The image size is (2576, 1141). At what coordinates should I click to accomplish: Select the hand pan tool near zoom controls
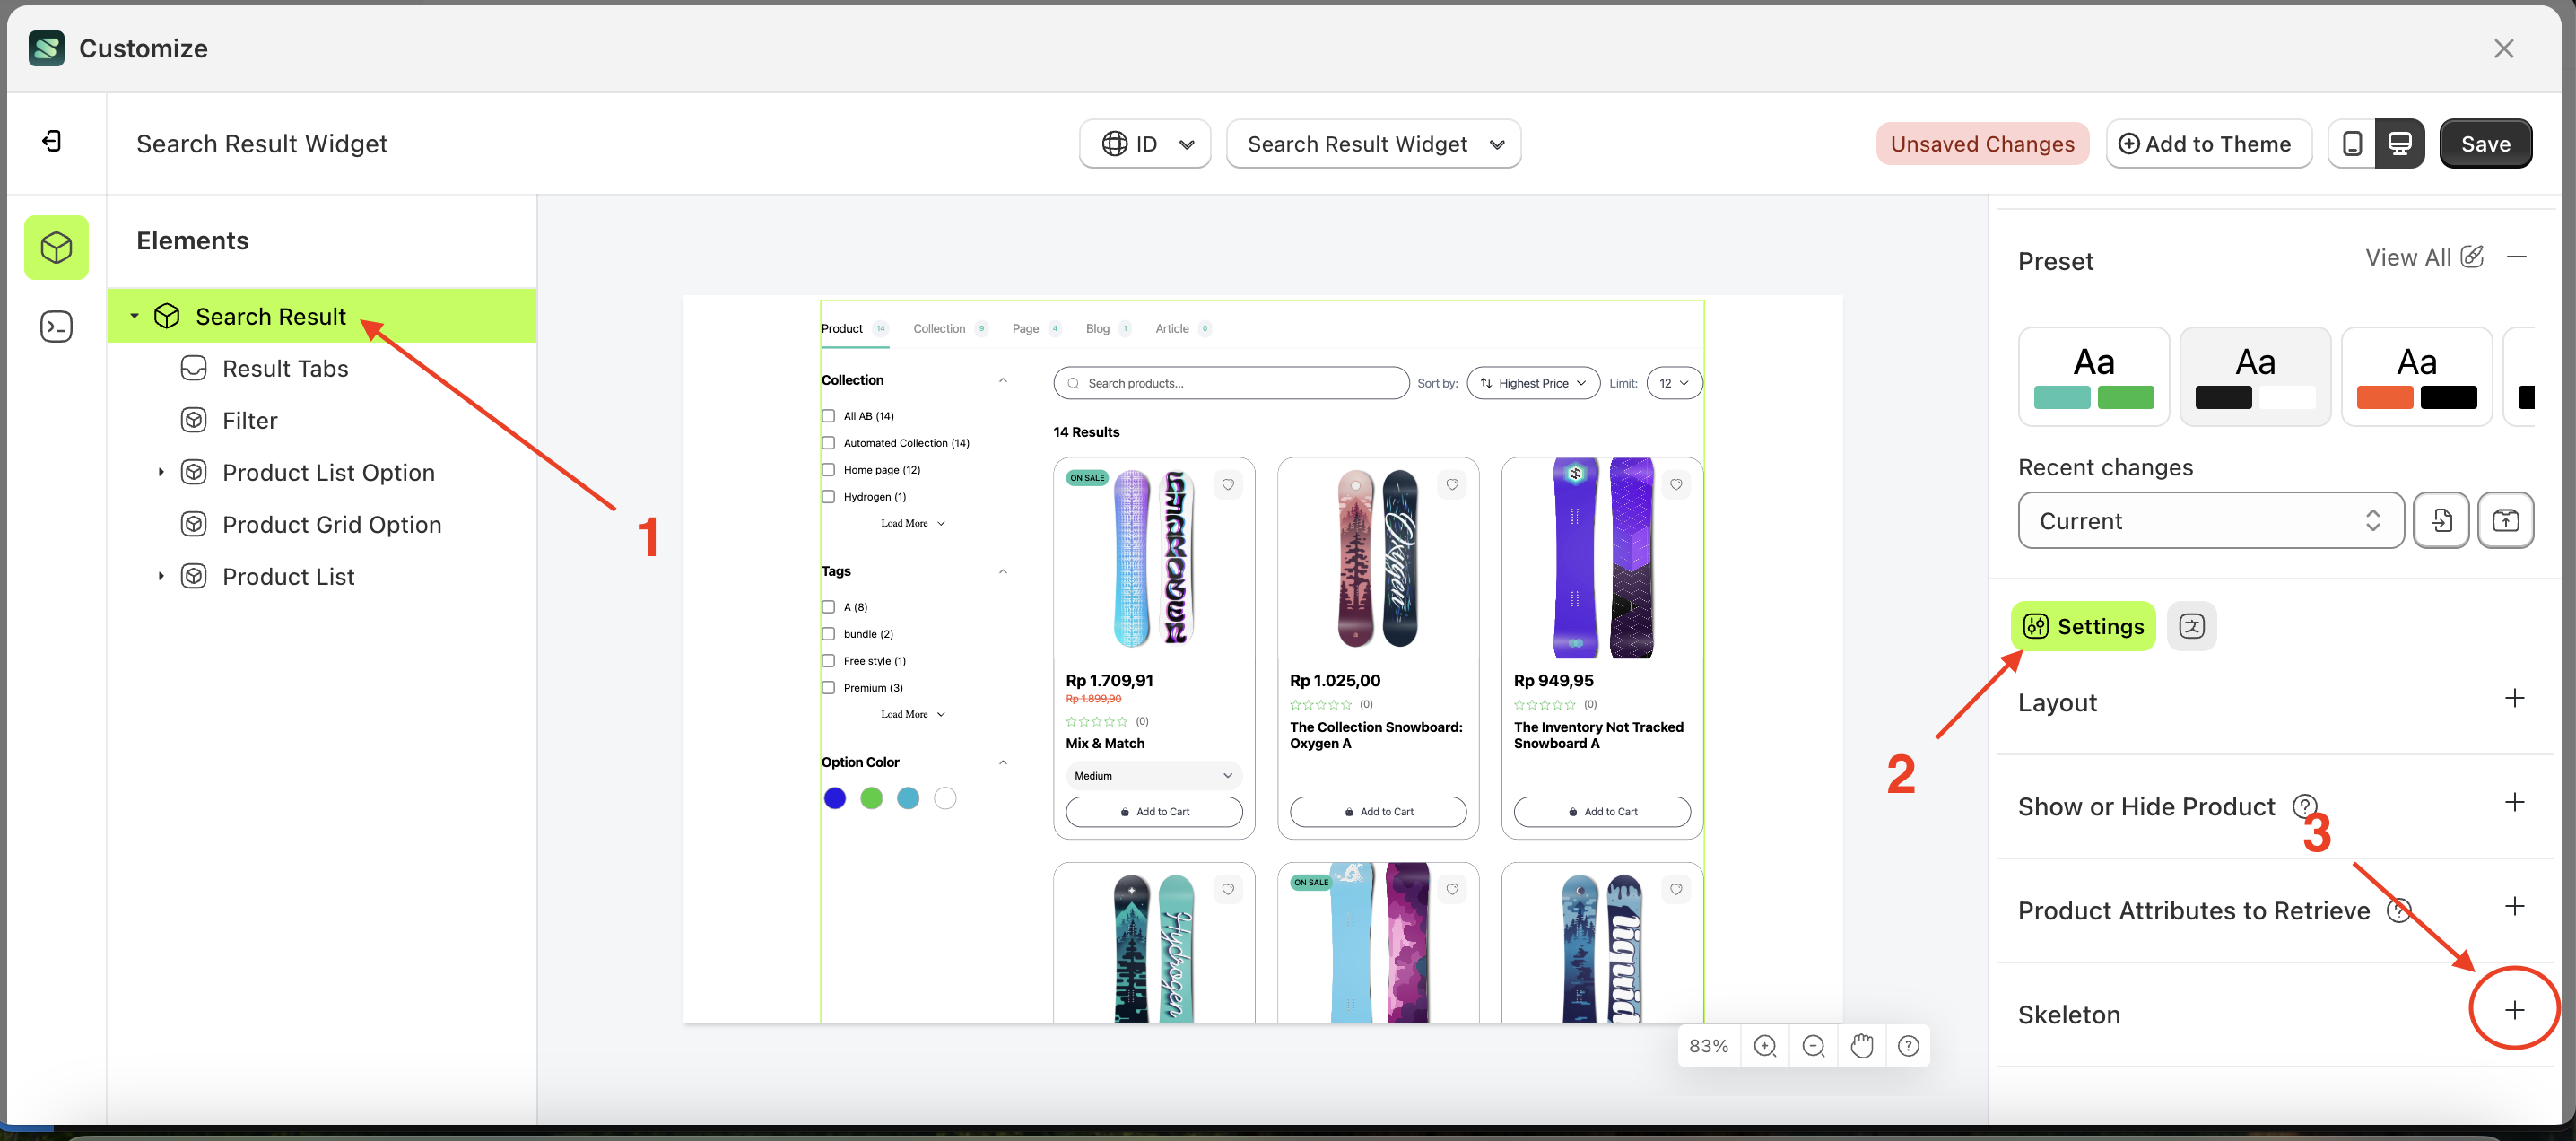(1861, 1045)
